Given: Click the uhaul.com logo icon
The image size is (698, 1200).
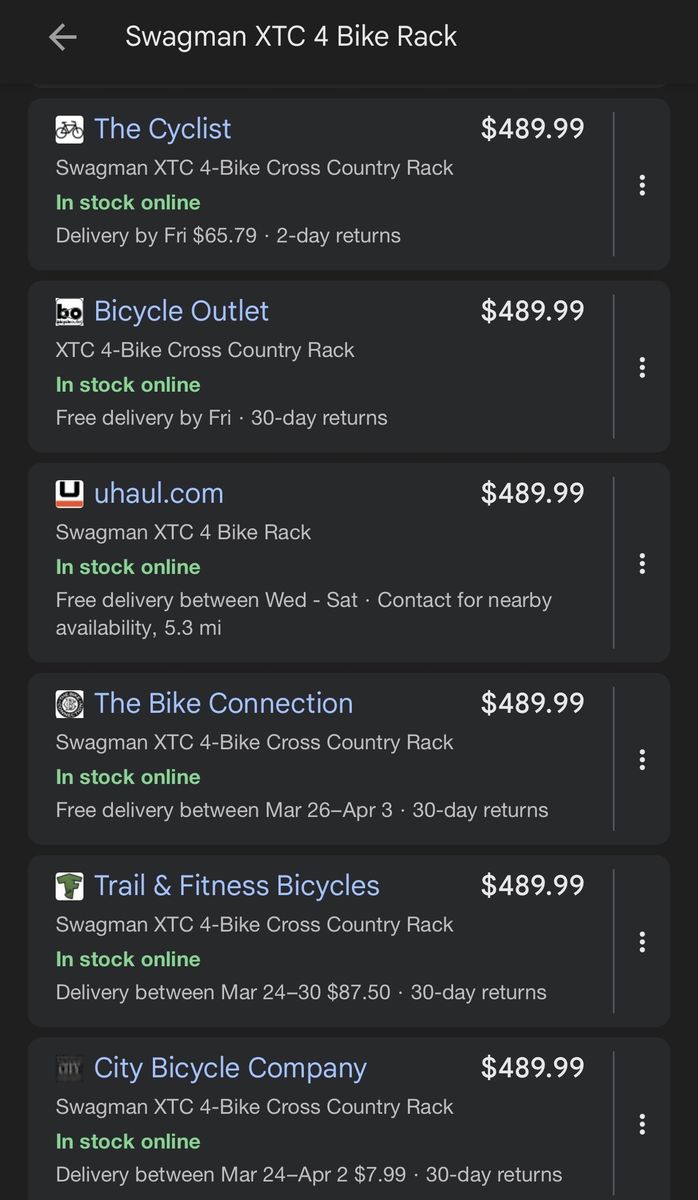Looking at the screenshot, I should pos(69,494).
